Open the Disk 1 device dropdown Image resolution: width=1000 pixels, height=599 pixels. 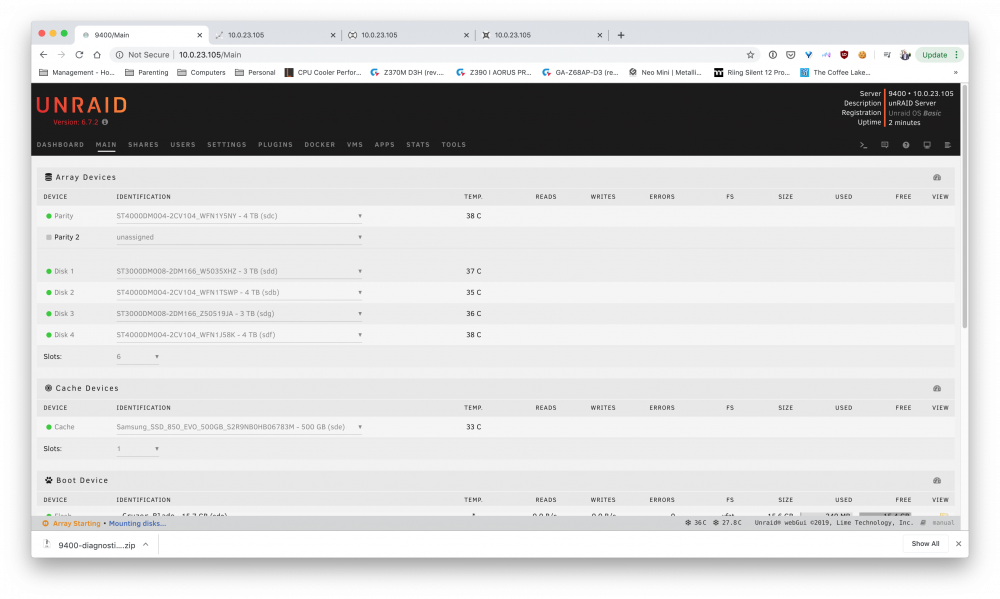(x=239, y=271)
